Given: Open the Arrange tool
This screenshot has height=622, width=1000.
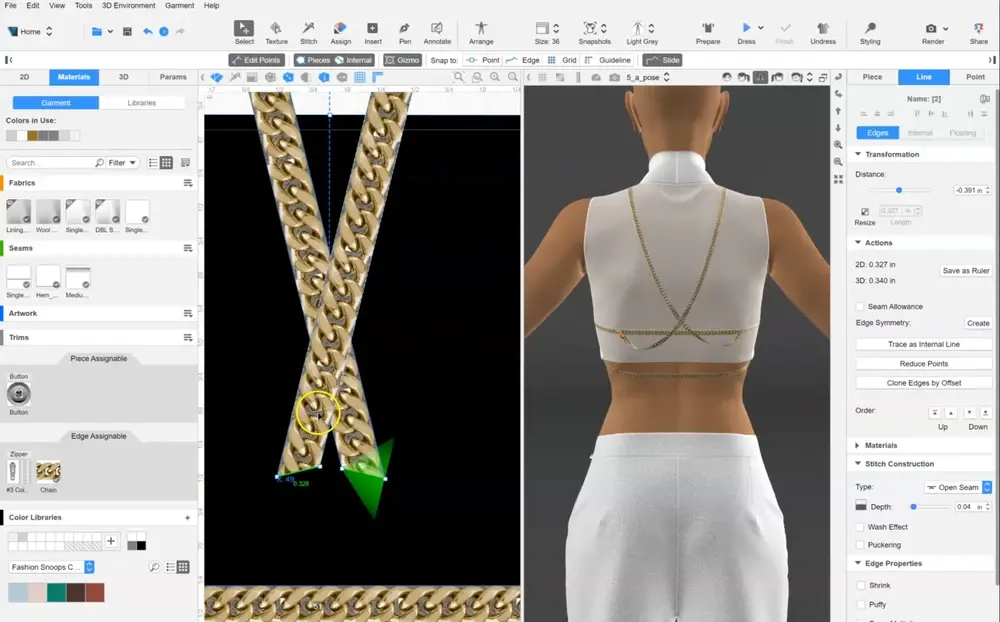Looking at the screenshot, I should coord(481,30).
